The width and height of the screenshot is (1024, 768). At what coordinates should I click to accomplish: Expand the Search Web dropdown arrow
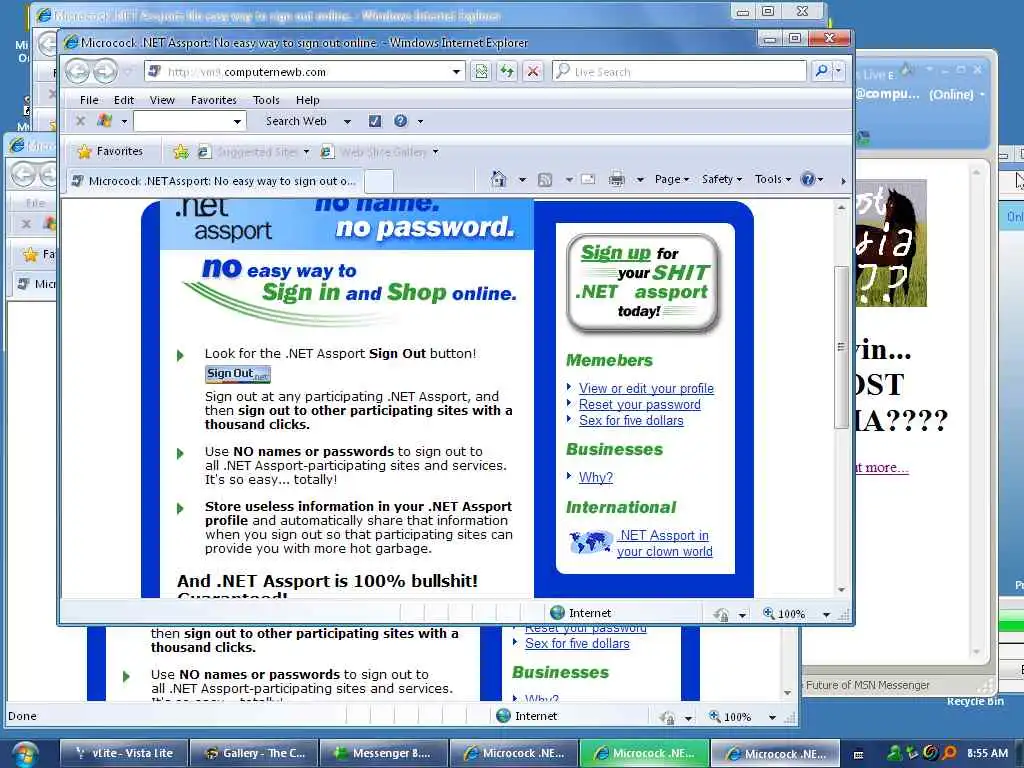(347, 121)
